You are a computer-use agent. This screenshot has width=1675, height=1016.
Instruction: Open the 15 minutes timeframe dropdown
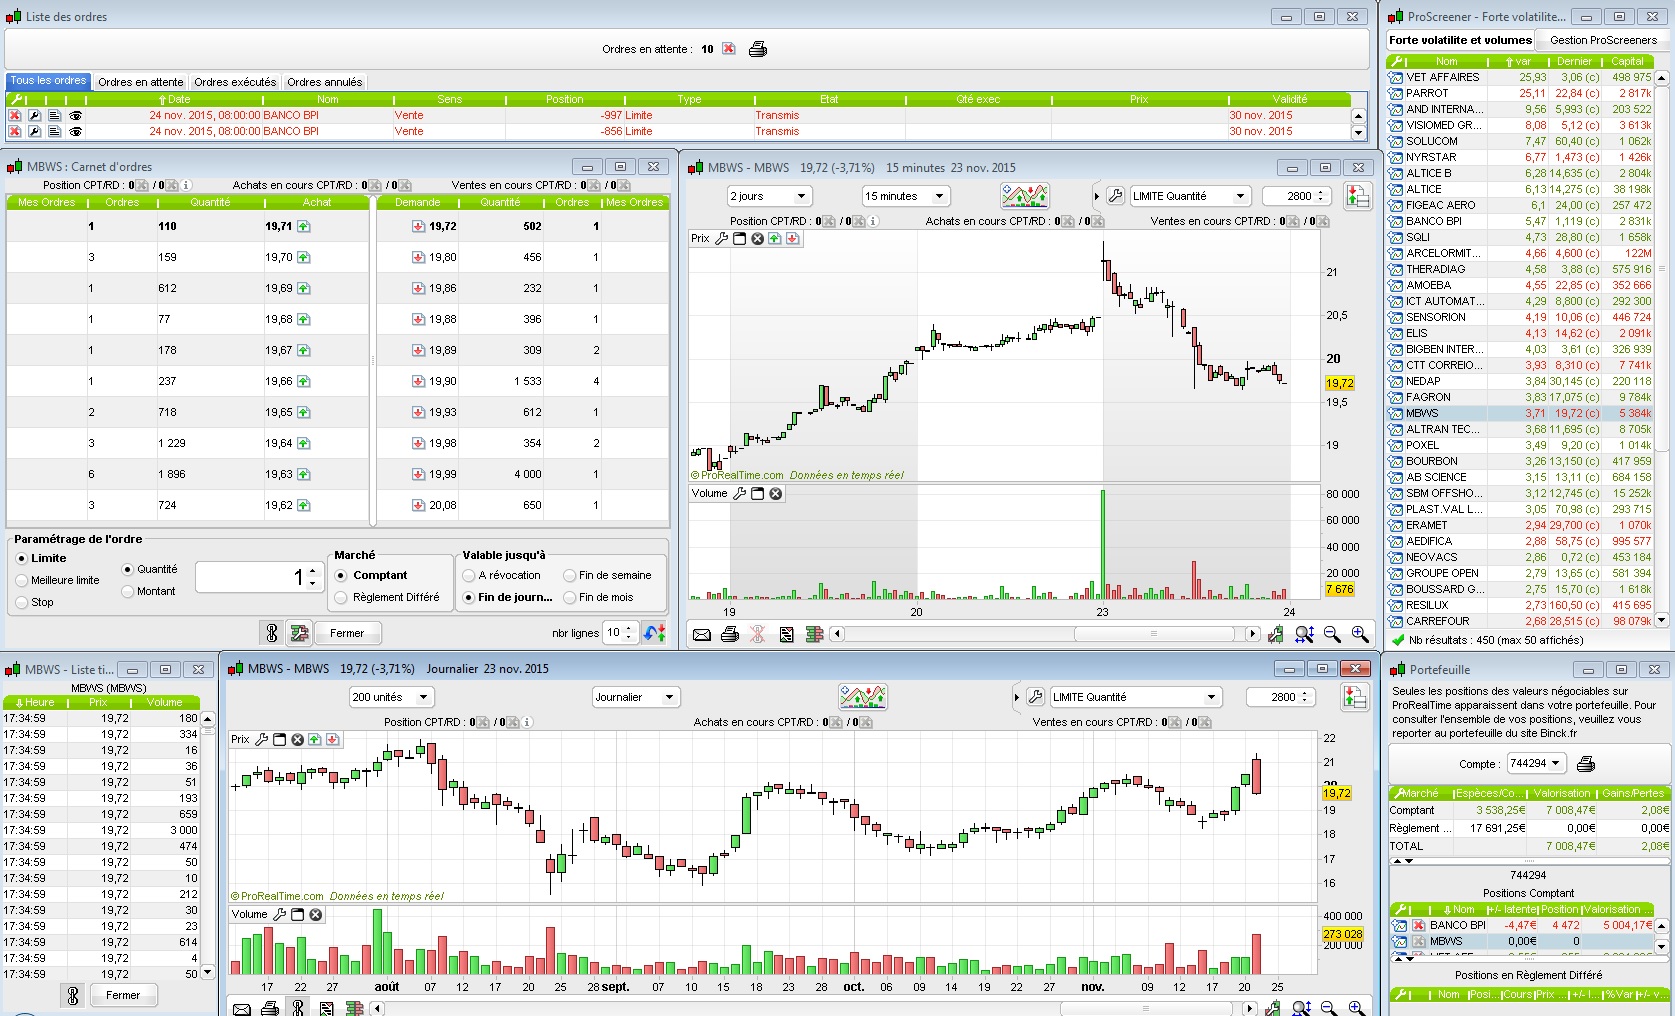click(906, 196)
